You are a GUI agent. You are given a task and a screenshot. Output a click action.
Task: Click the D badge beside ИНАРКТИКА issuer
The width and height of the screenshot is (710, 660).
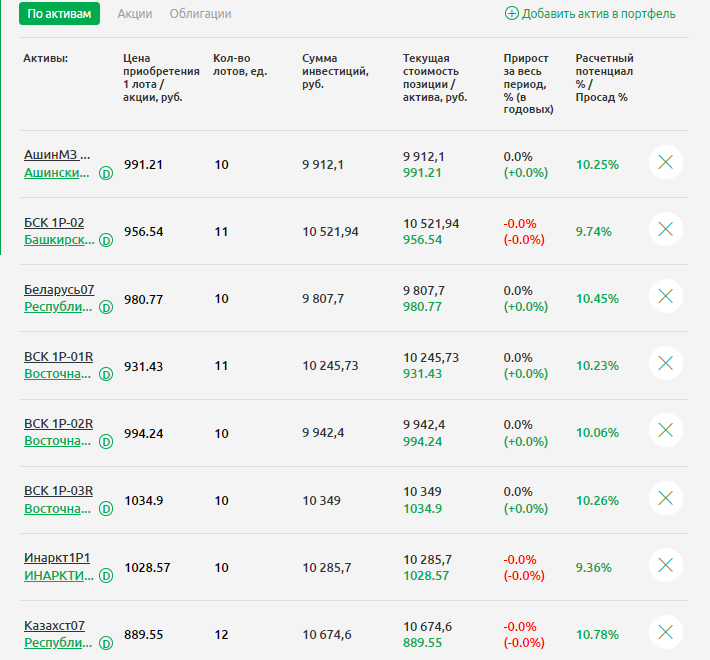106,575
